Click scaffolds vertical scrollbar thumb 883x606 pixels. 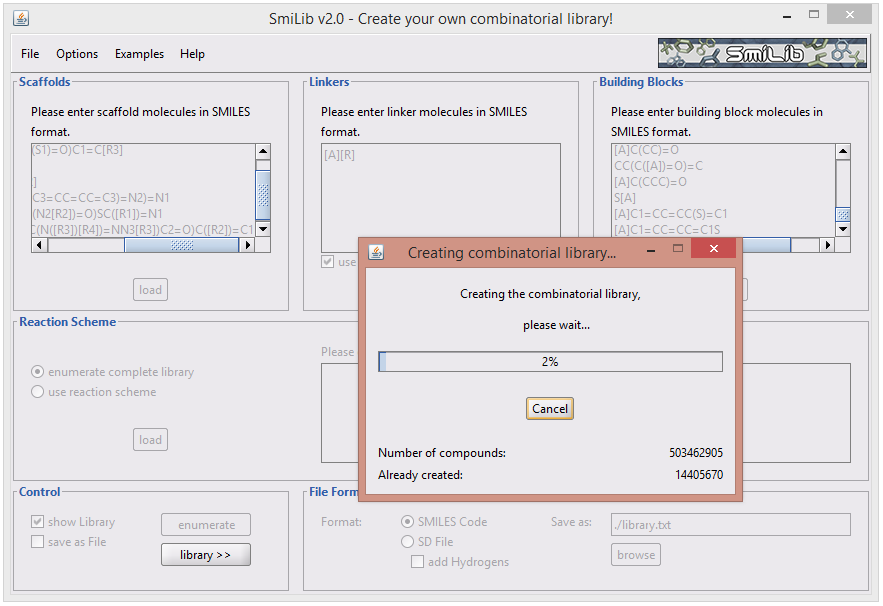(263, 195)
